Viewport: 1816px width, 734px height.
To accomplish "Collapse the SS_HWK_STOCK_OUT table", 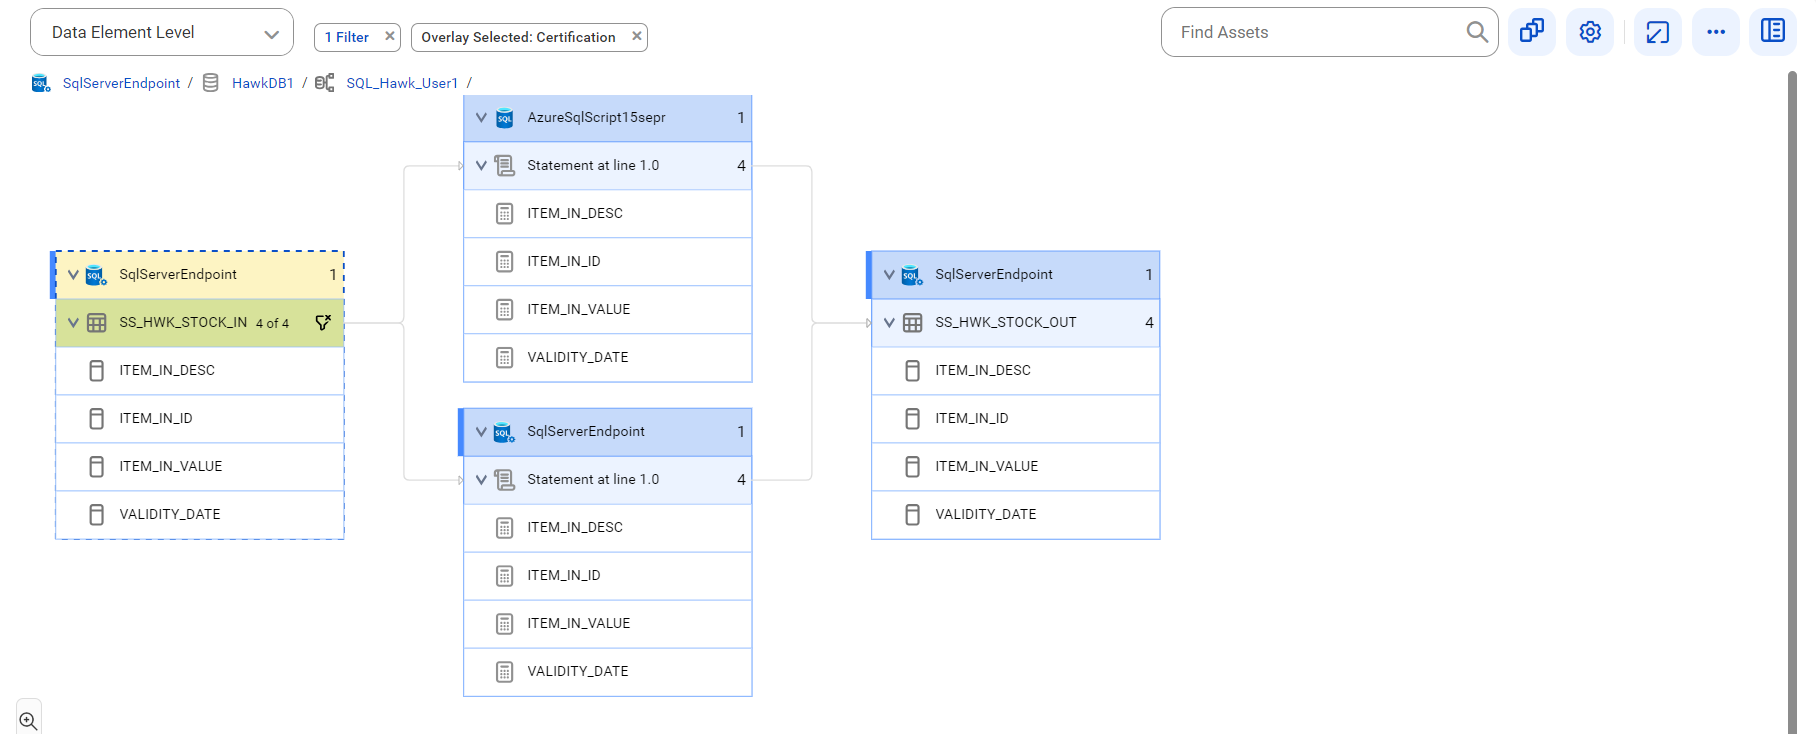I will click(x=889, y=323).
